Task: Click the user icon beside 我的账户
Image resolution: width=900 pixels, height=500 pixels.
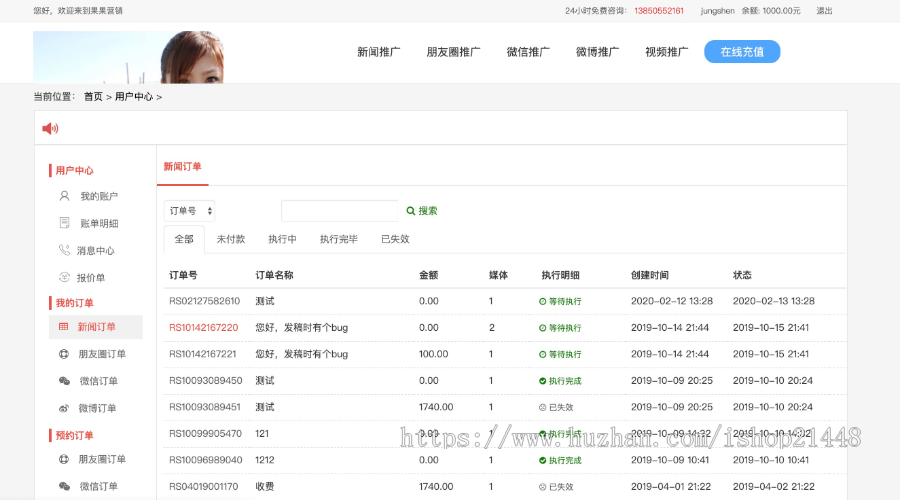Action: point(64,196)
